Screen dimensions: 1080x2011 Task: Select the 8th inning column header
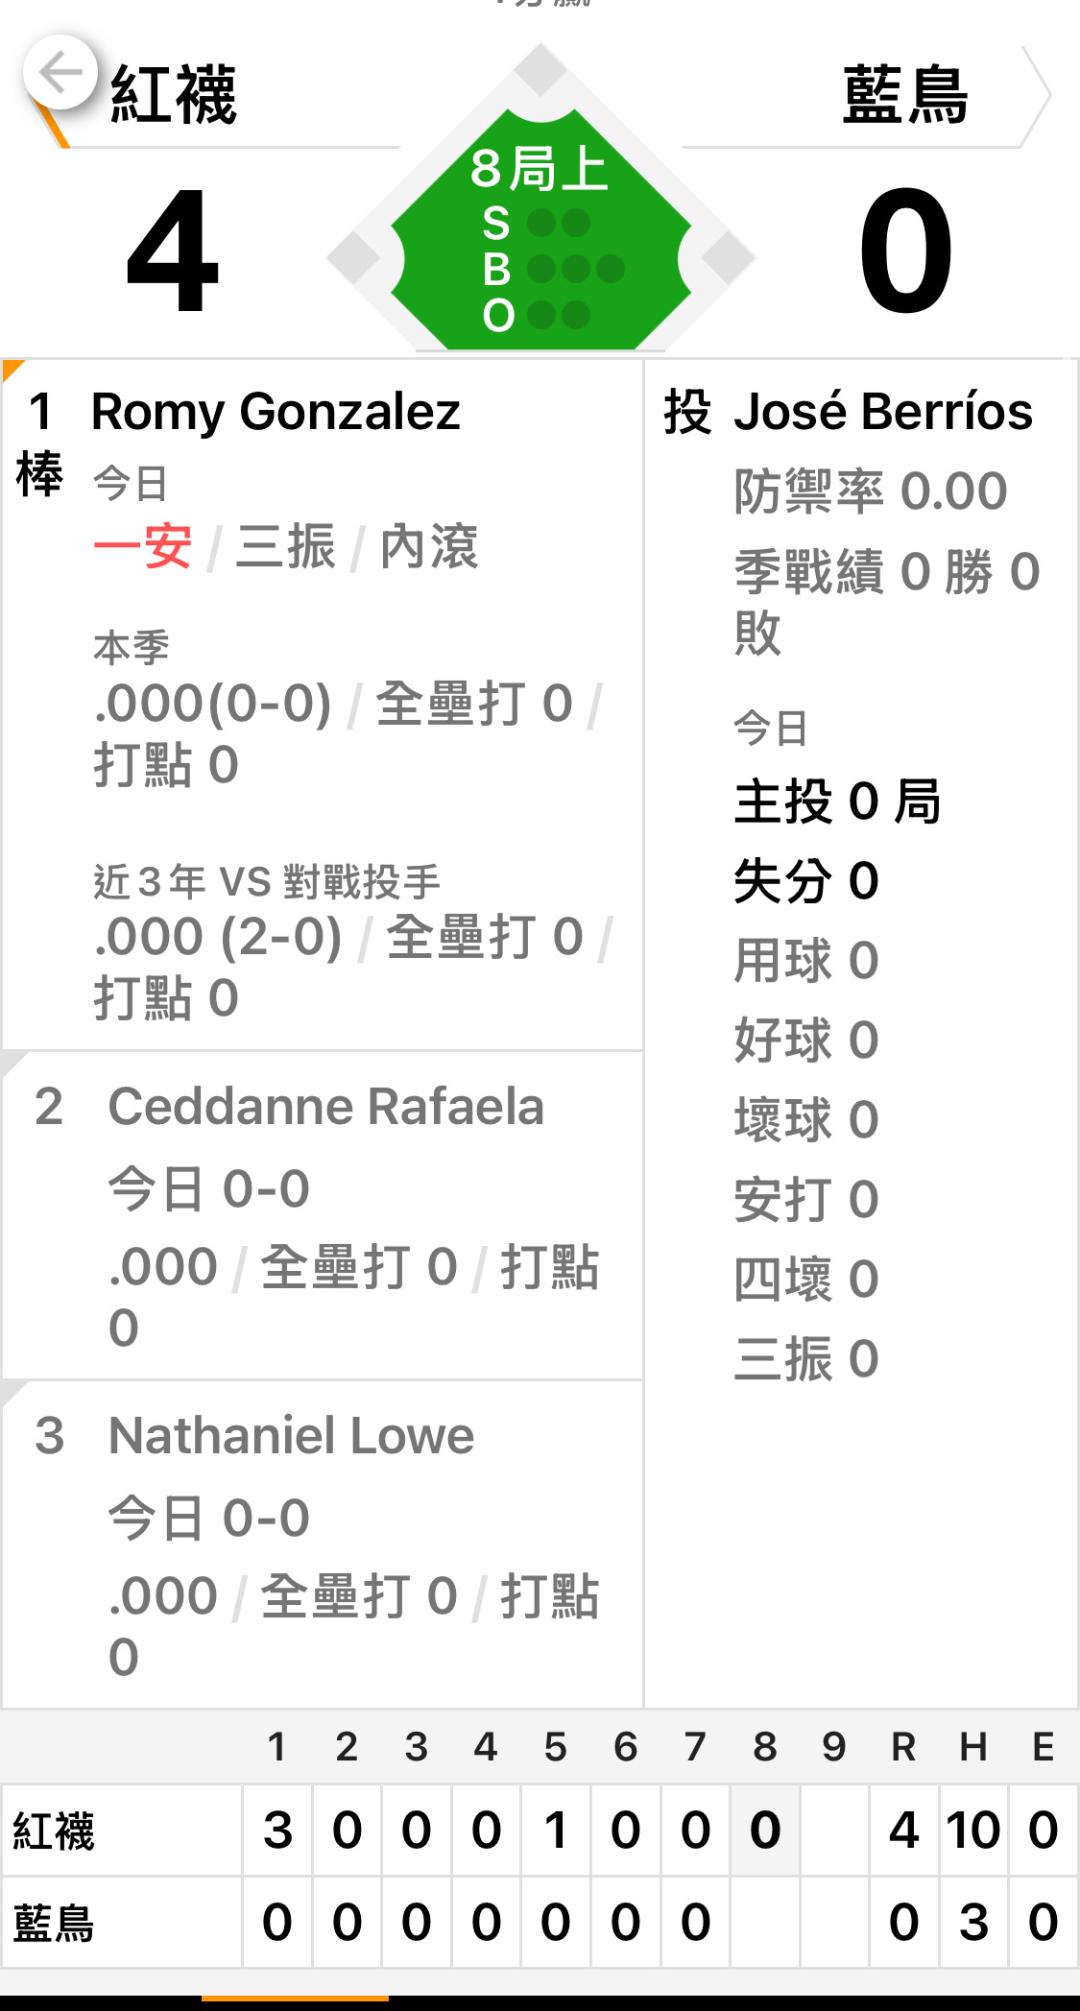coord(765,1747)
